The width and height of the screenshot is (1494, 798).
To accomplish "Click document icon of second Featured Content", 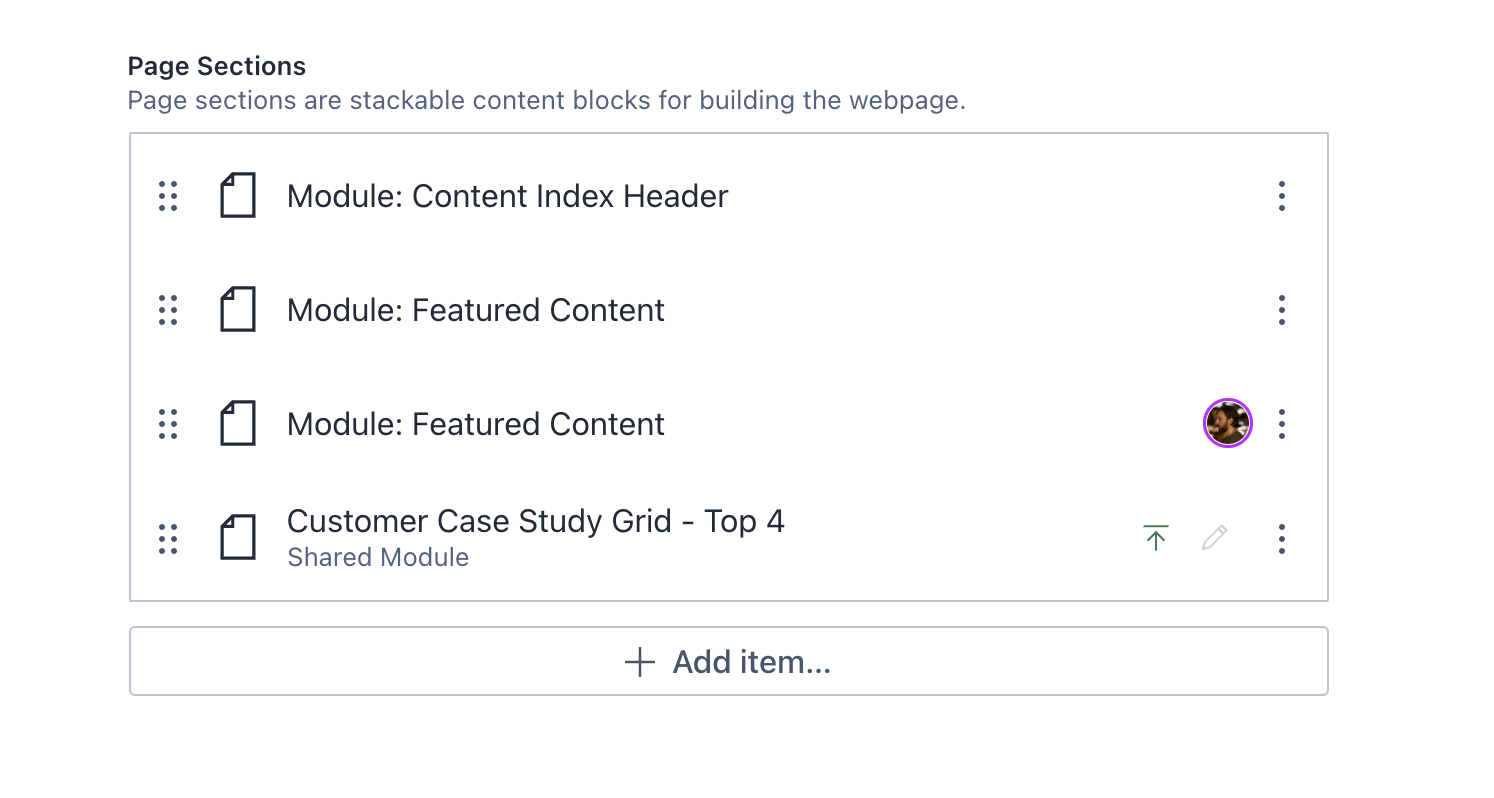I will click(238, 424).
